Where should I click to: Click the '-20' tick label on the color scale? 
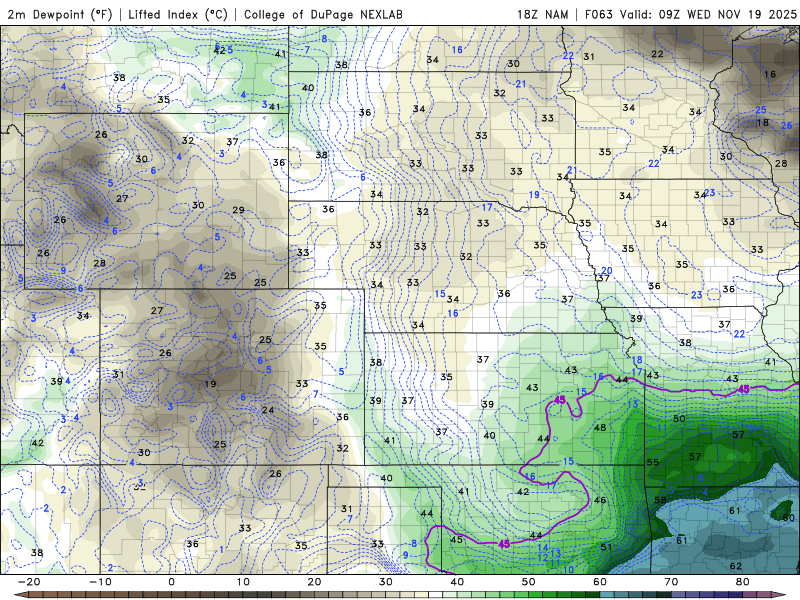point(29,582)
